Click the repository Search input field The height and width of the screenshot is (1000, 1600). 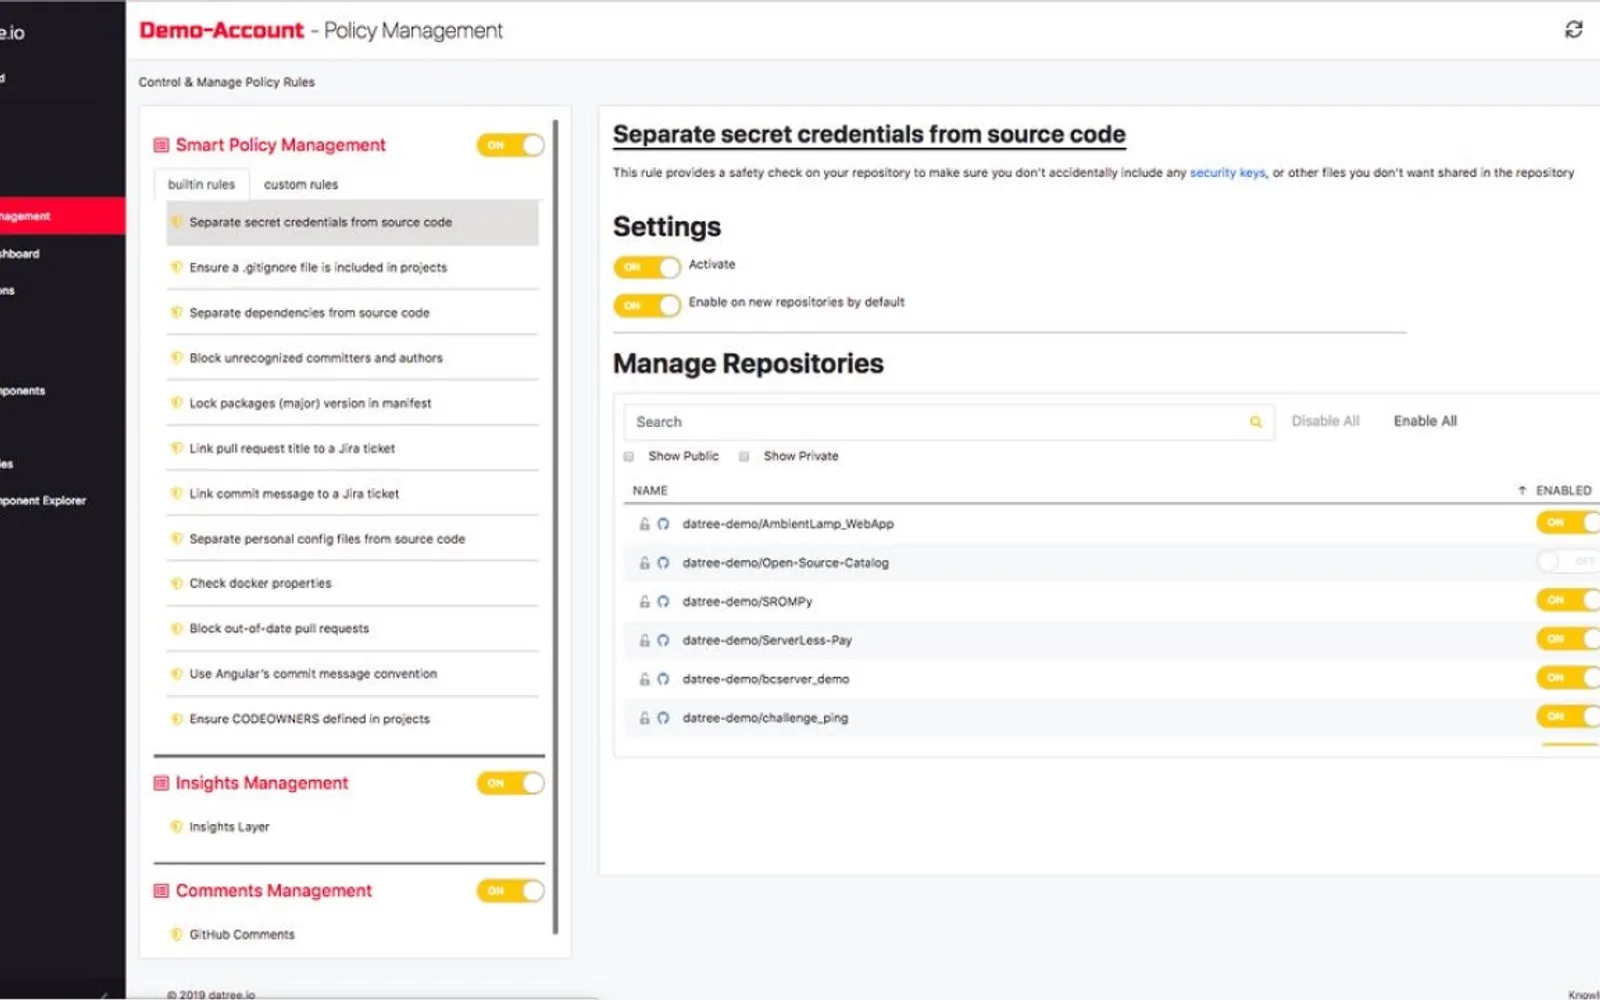[948, 422]
